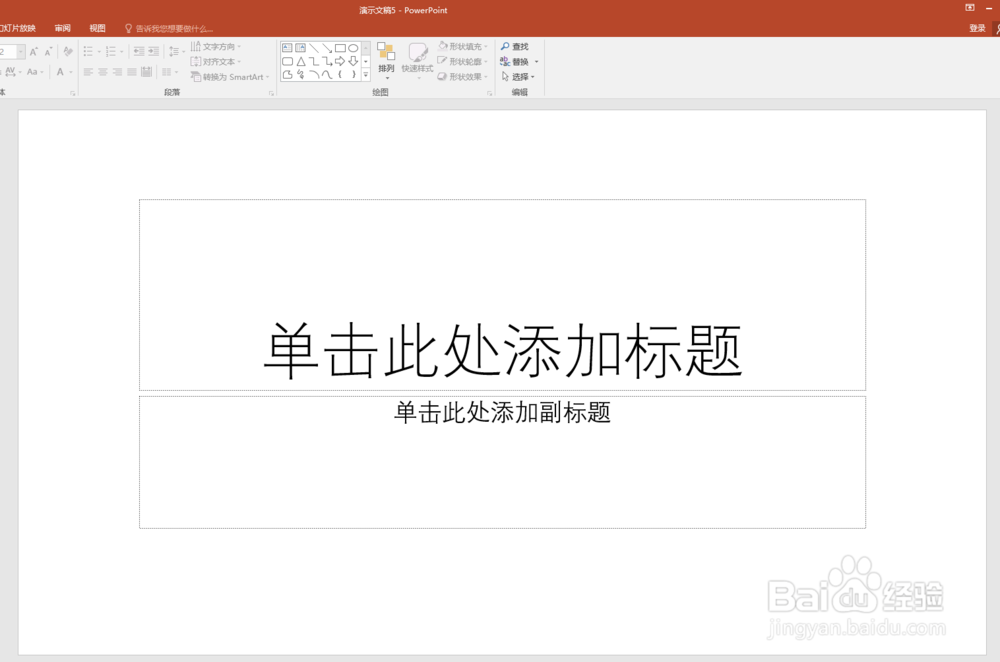The width and height of the screenshot is (1000, 662).
Task: Select the right block arrow shape
Action: [340, 61]
